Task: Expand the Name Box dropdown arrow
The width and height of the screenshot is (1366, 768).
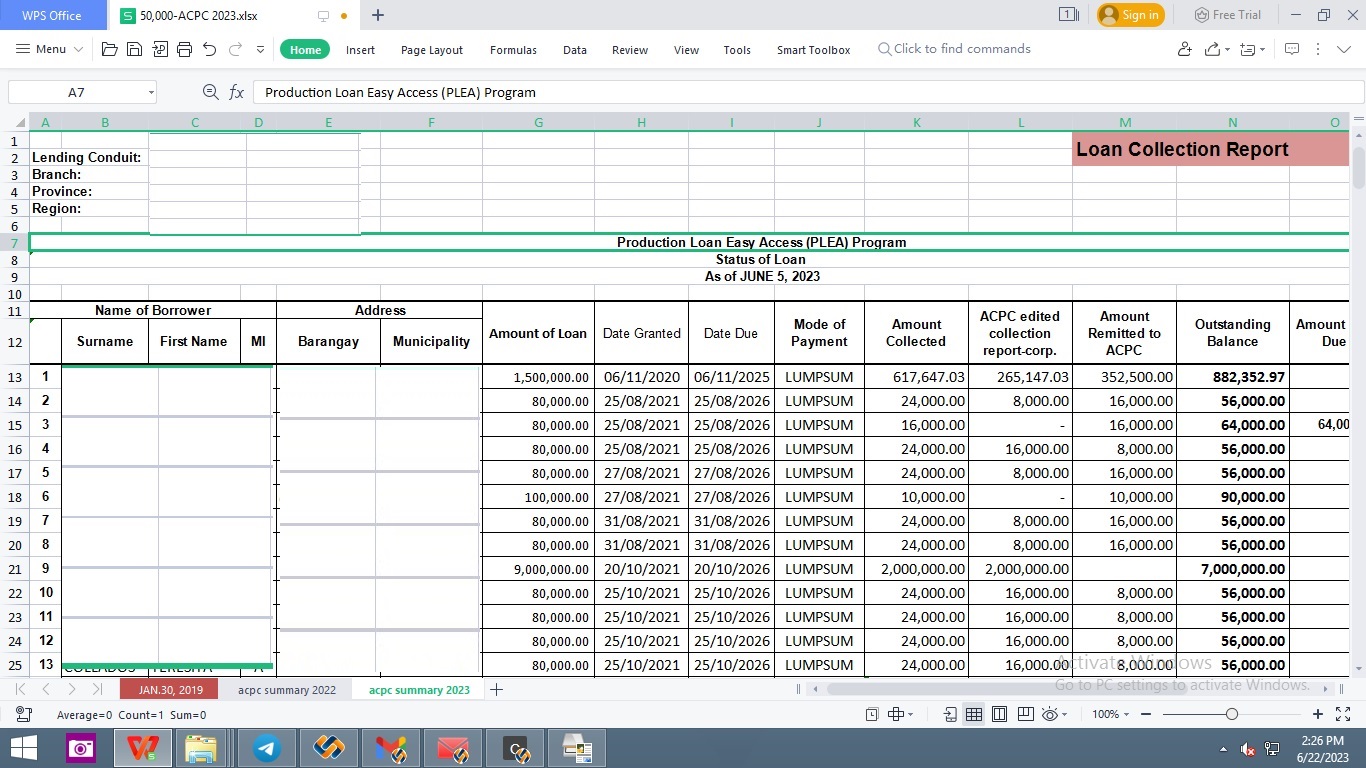Action: coord(151,92)
